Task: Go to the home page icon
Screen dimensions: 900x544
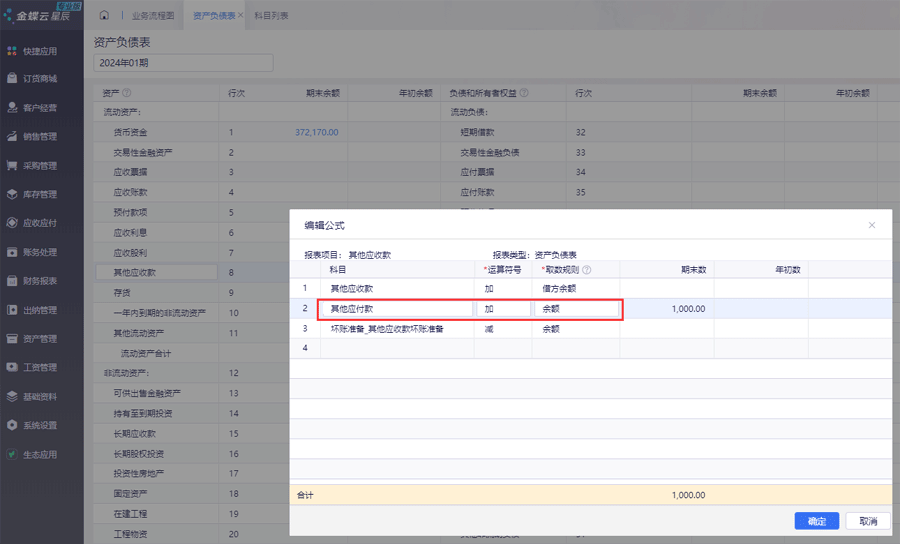Action: tap(104, 15)
